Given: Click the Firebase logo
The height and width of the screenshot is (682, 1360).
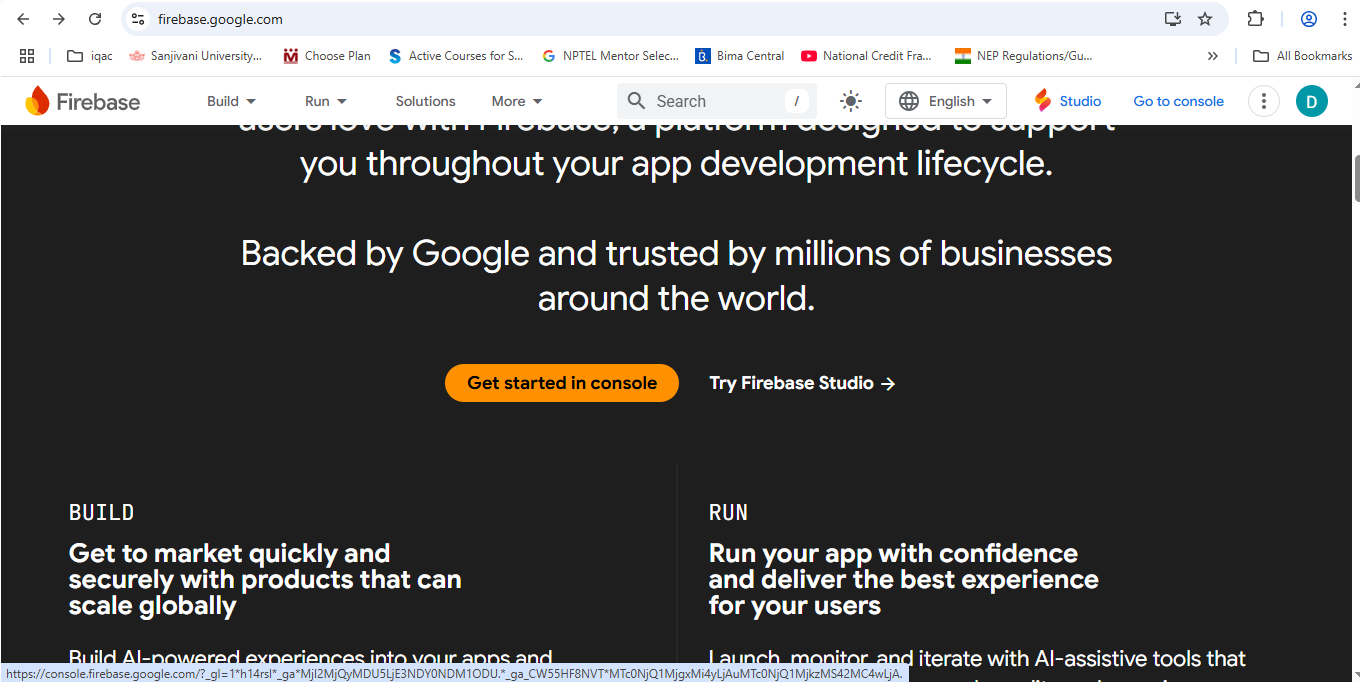Looking at the screenshot, I should (x=82, y=101).
